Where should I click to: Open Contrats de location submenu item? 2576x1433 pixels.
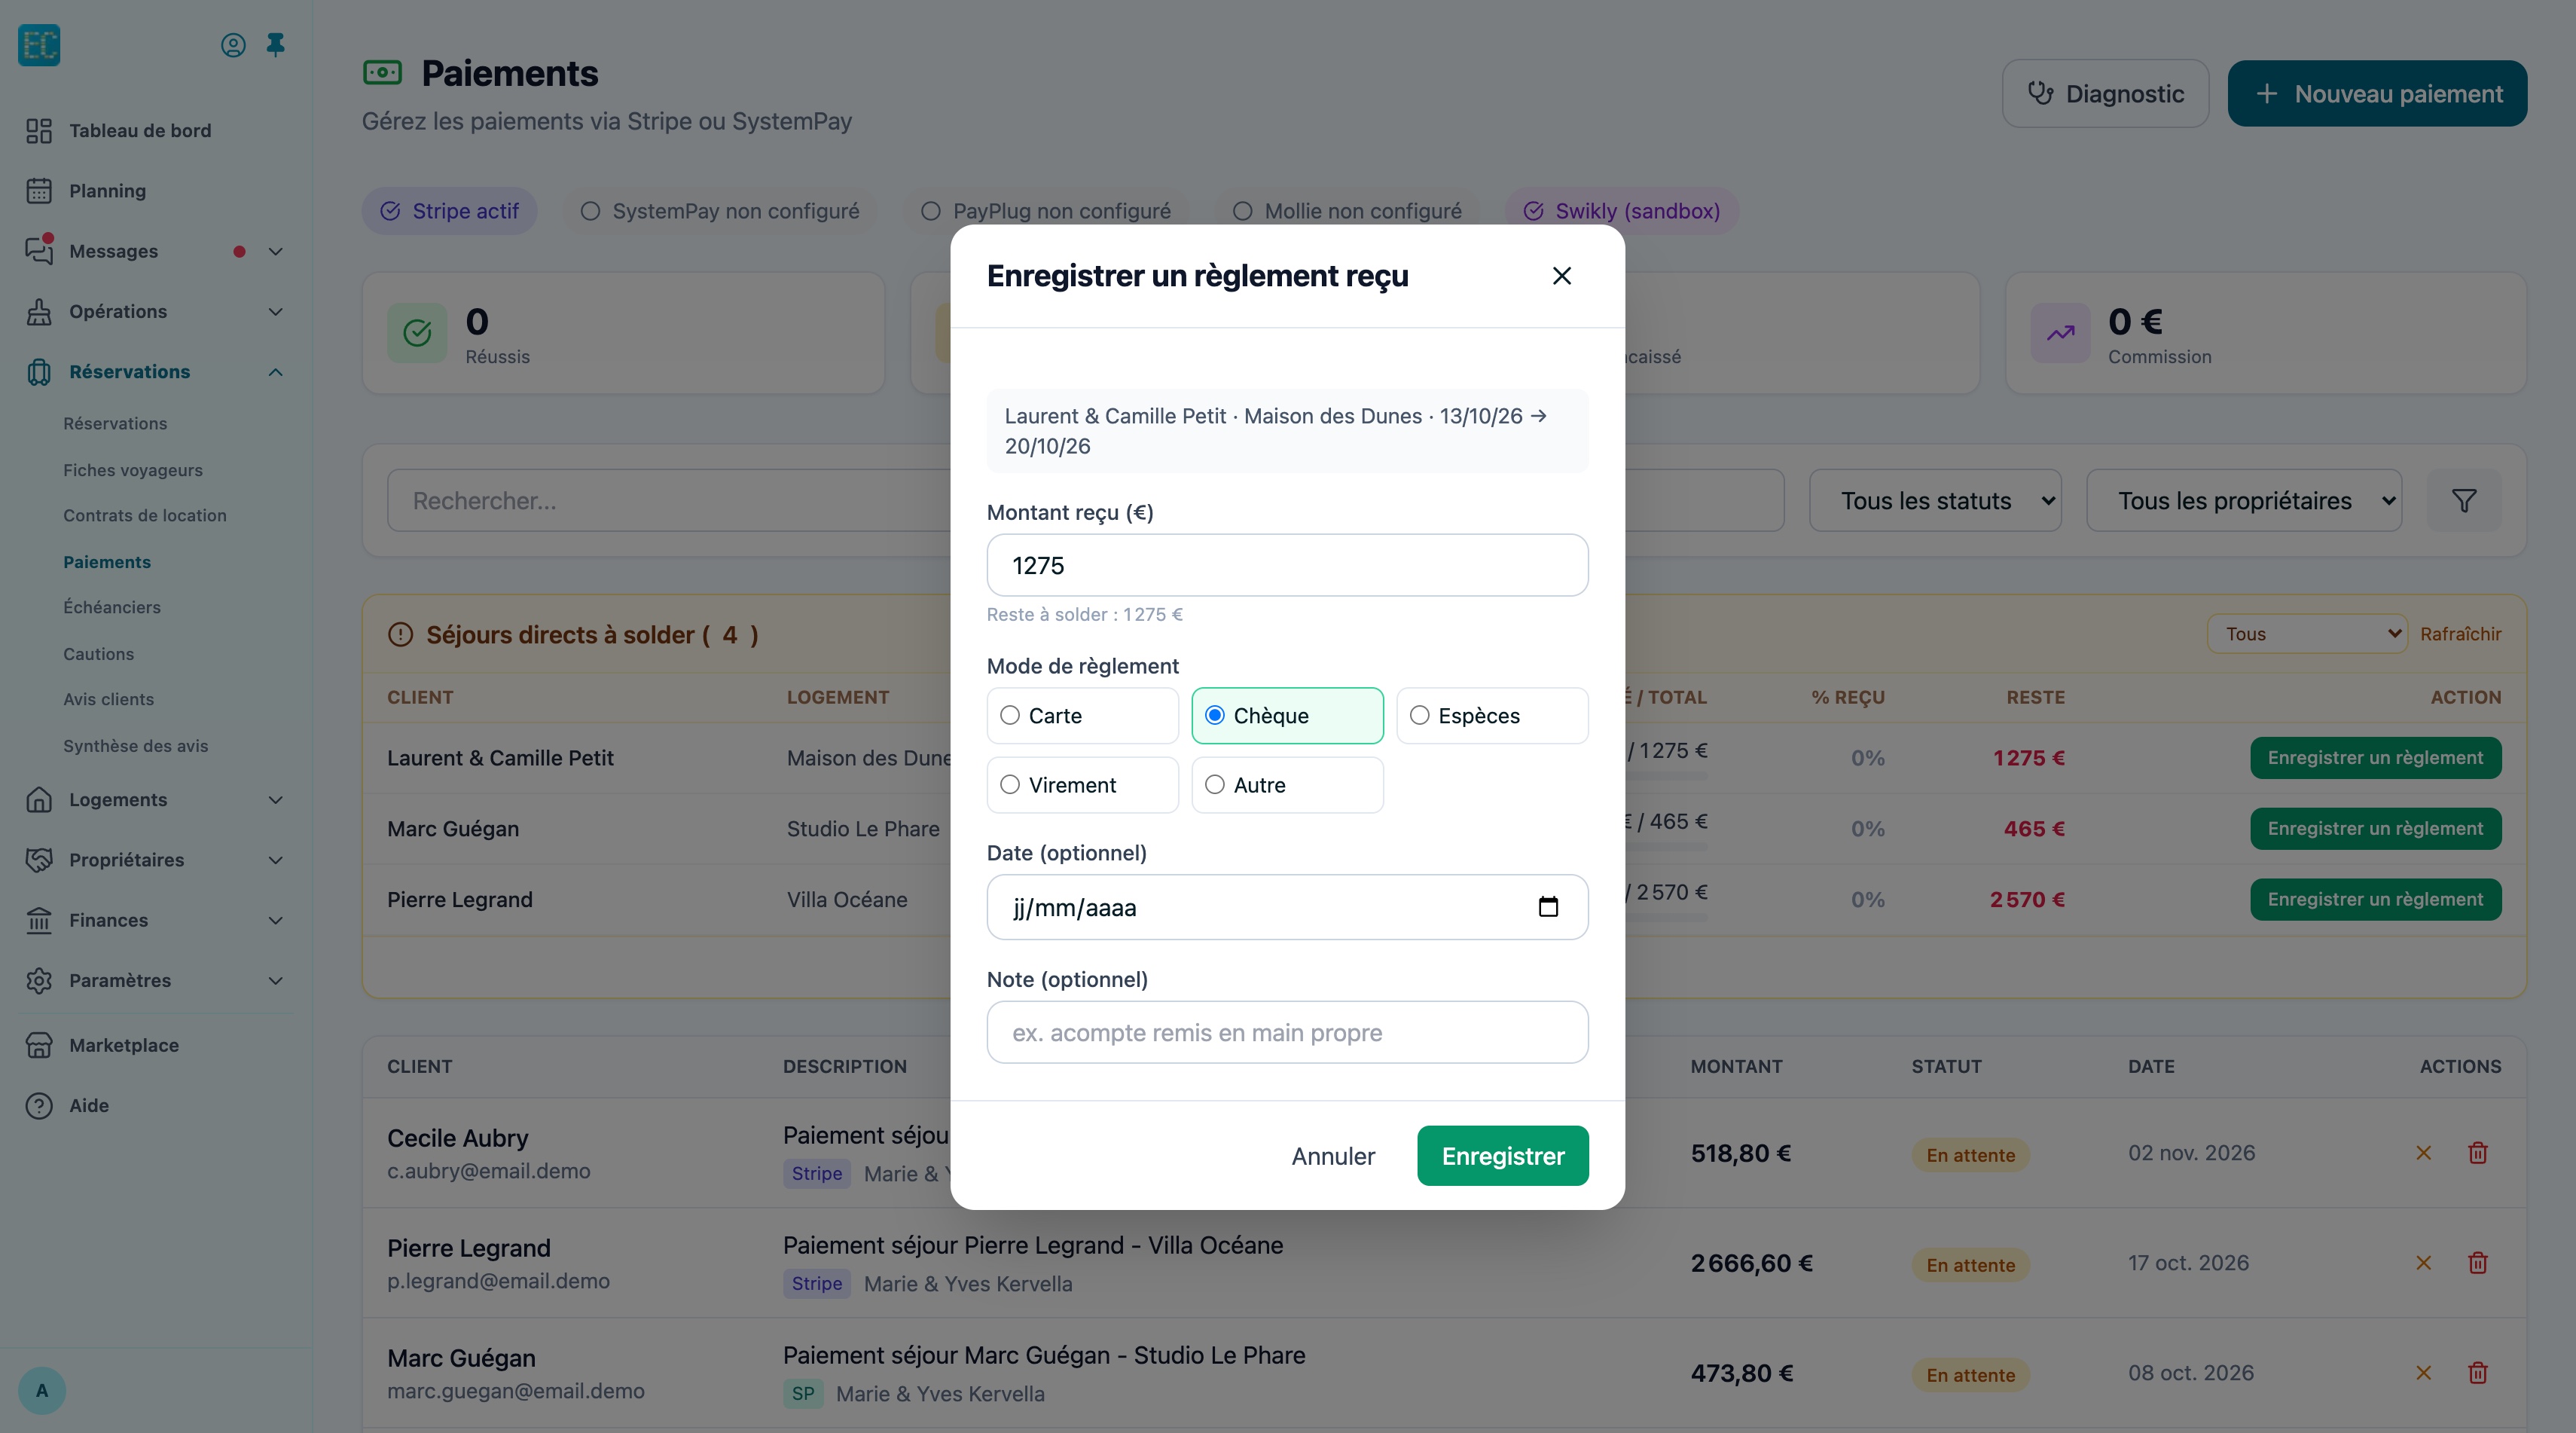pos(145,515)
